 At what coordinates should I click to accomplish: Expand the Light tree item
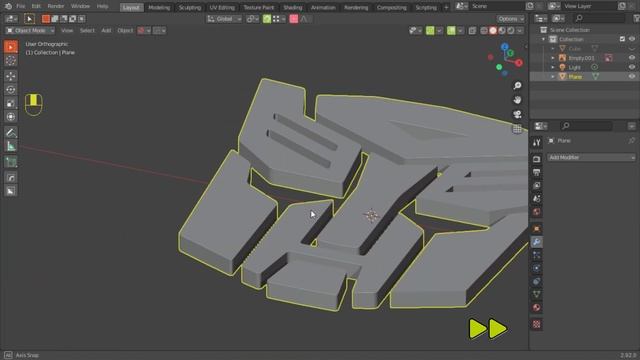tap(553, 67)
